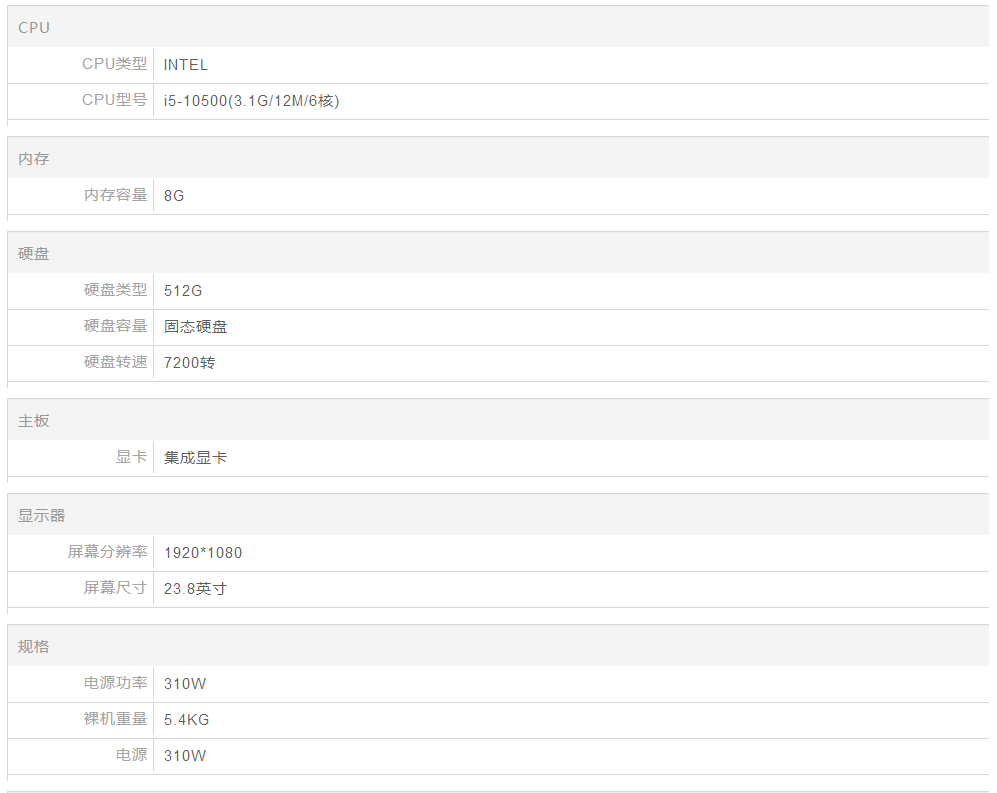This screenshot has height=793, width=997.
Task: Select the 23.8英寸 screen size value
Action: coord(195,589)
